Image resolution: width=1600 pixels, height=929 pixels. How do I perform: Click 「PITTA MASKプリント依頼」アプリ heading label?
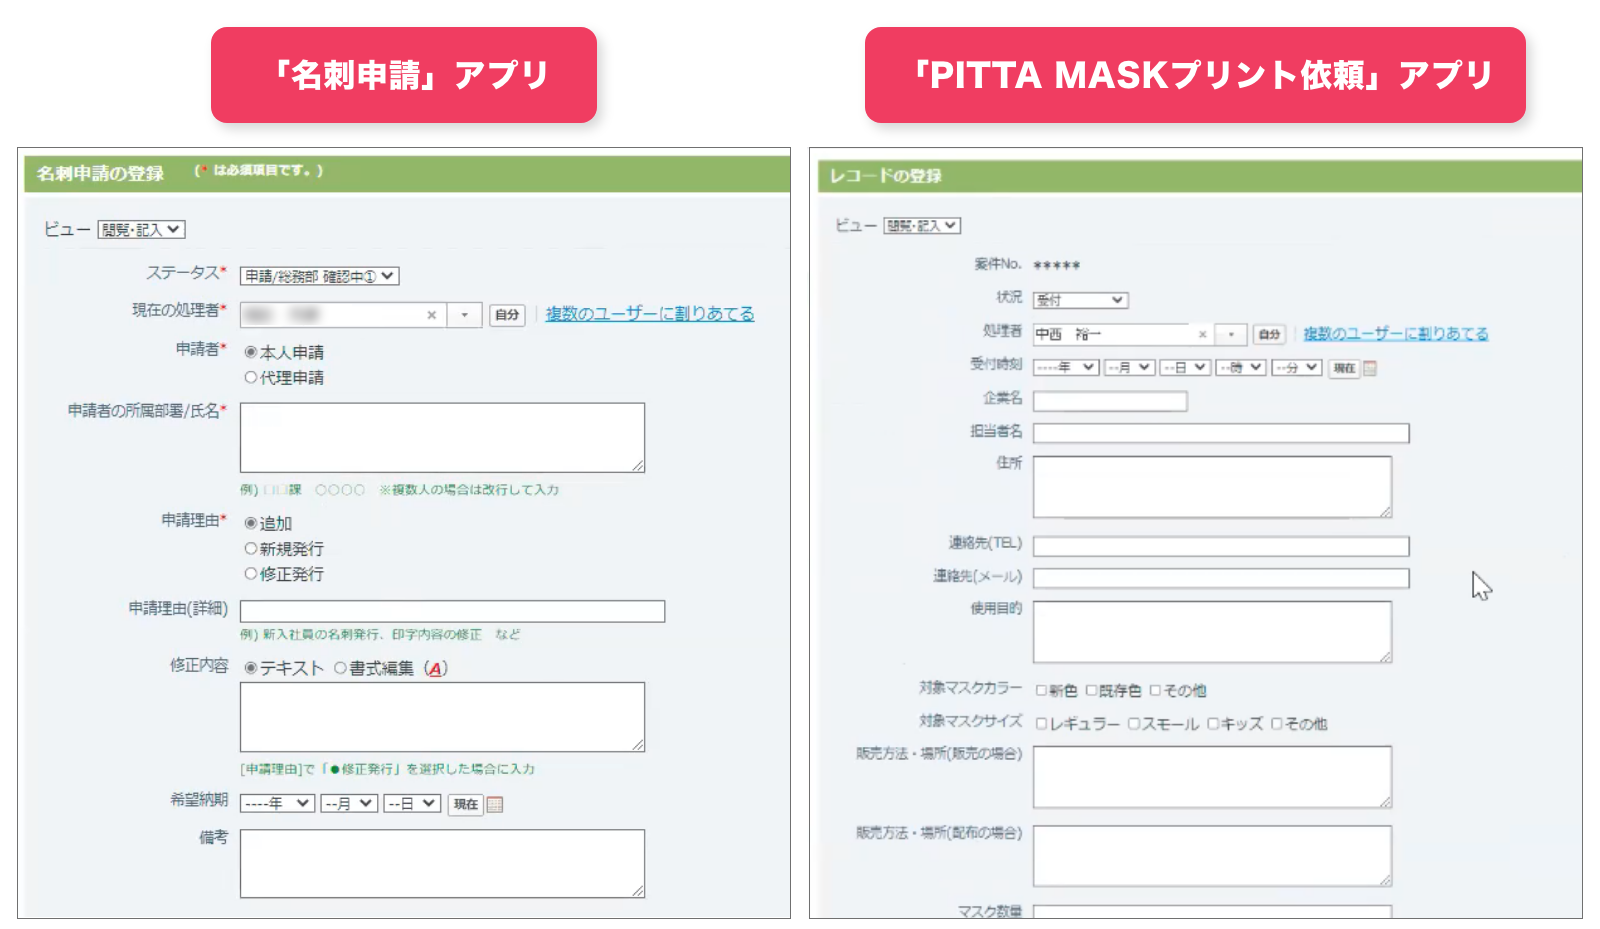pos(1195,75)
